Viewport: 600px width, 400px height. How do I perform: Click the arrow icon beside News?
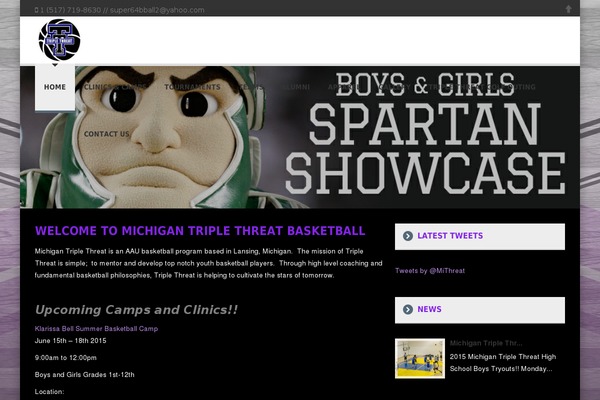[407, 310]
